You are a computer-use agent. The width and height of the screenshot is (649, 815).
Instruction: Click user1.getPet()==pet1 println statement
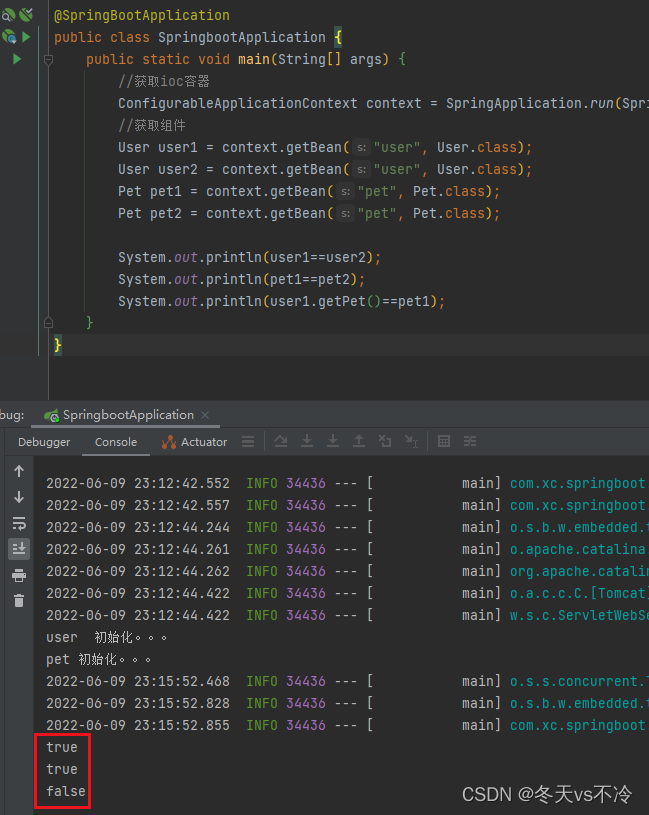pos(282,301)
